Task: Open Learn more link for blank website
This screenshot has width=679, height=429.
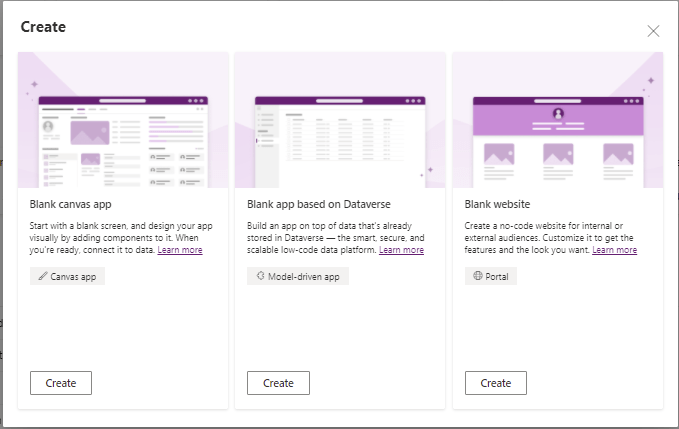Action: coord(614,250)
